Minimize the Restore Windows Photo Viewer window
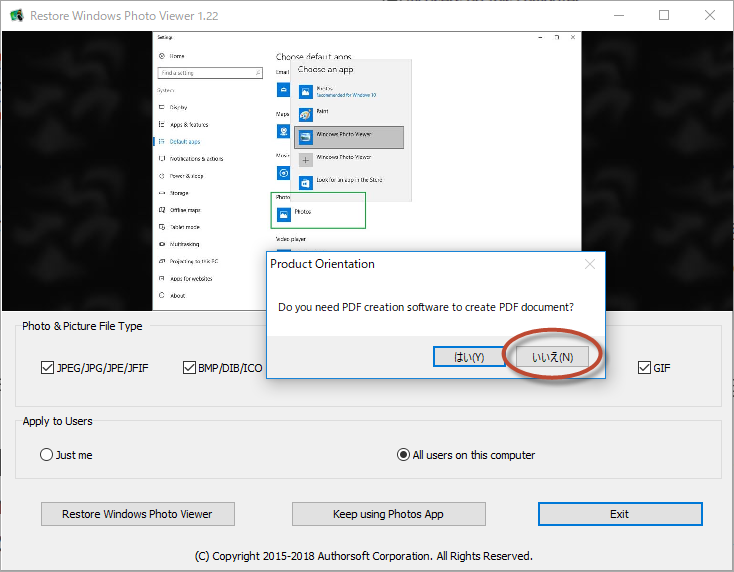This screenshot has width=734, height=572. (619, 15)
